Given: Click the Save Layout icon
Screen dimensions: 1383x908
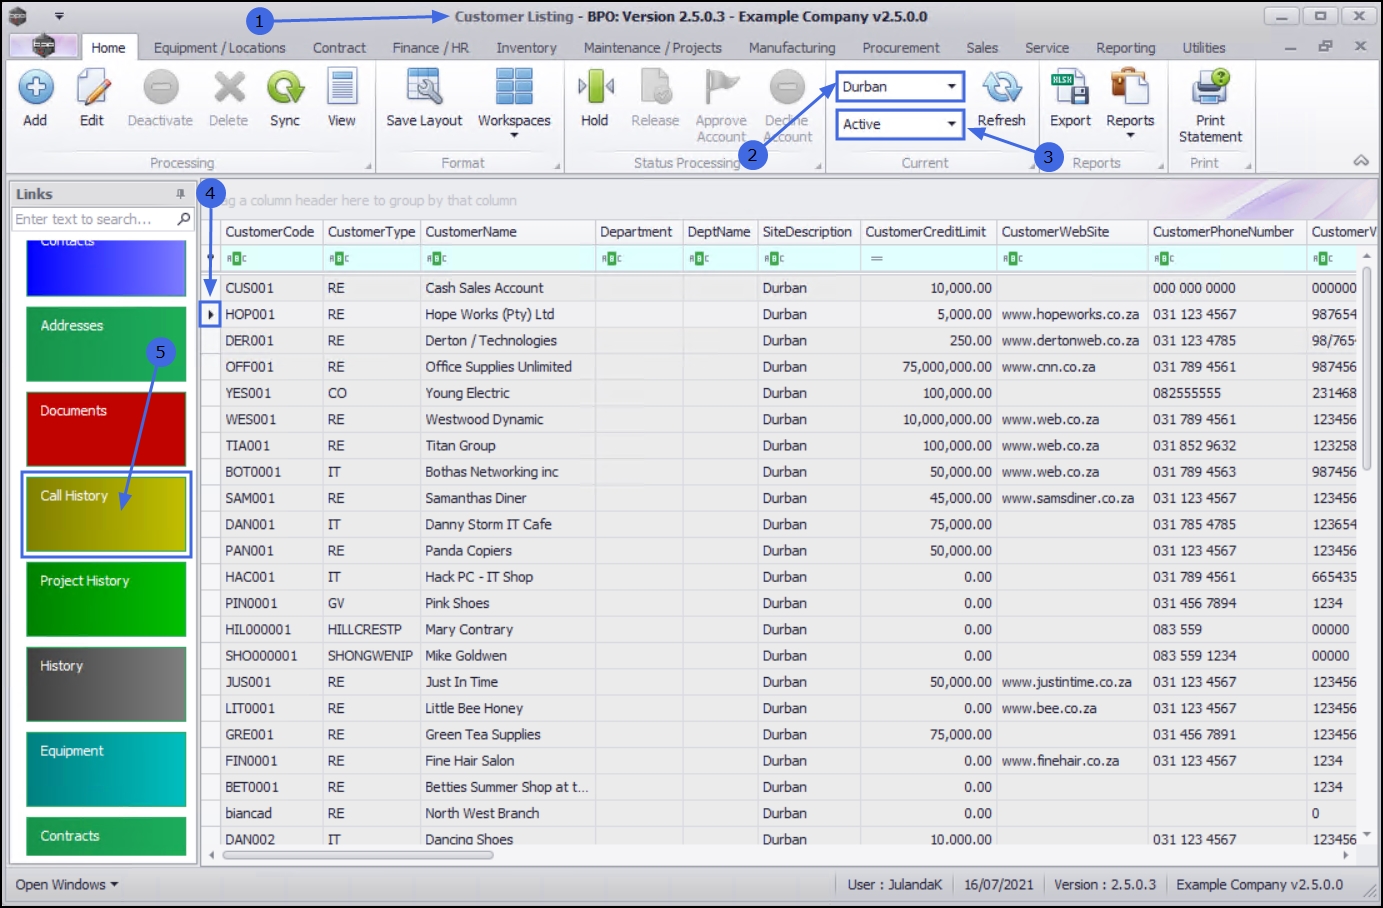Looking at the screenshot, I should 424,88.
